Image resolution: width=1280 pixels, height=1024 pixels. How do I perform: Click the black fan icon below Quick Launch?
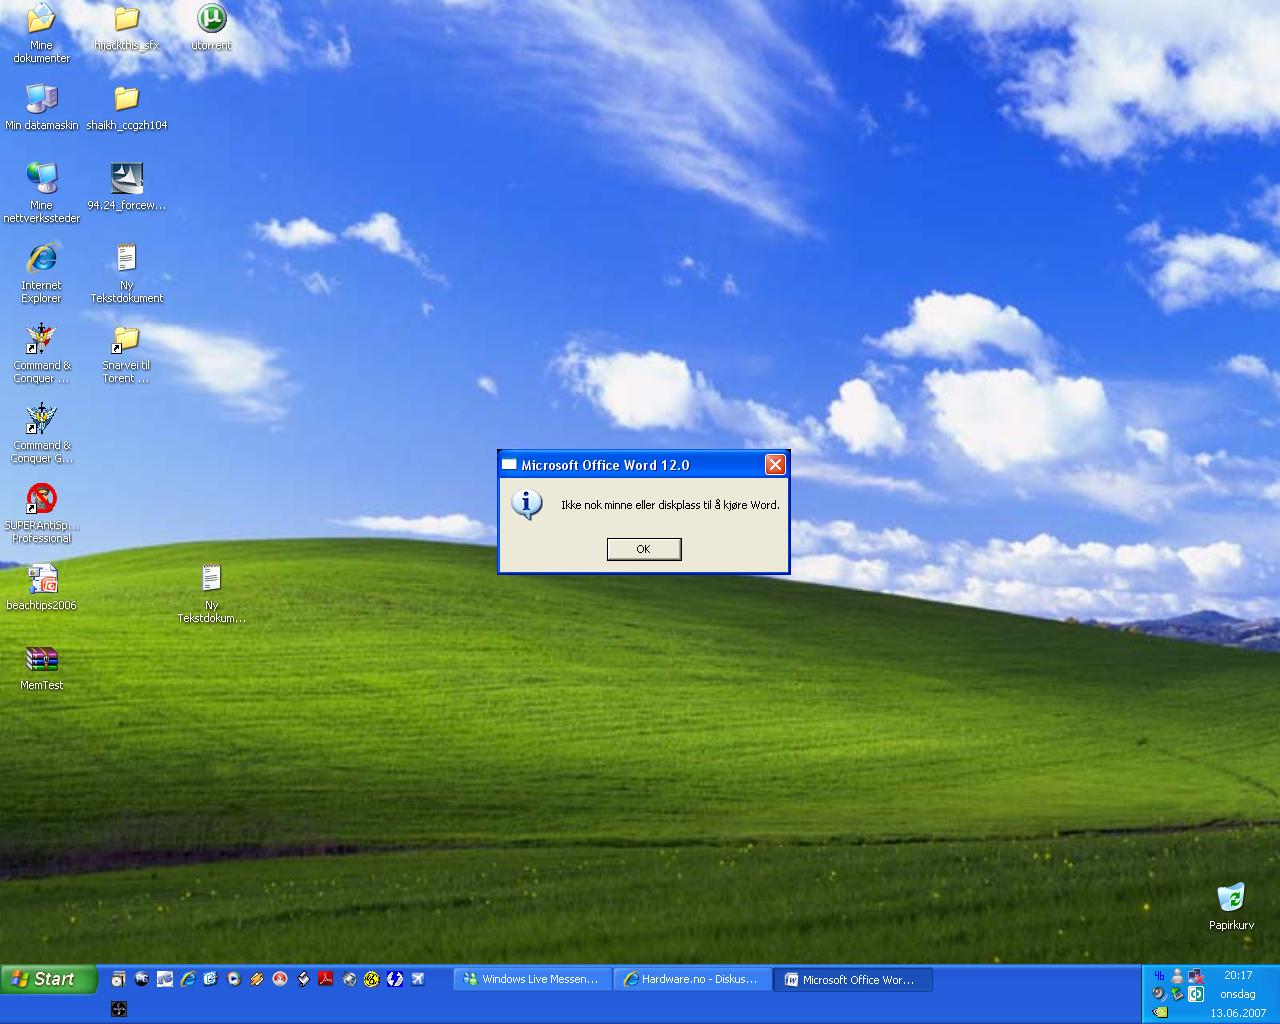(x=119, y=1009)
